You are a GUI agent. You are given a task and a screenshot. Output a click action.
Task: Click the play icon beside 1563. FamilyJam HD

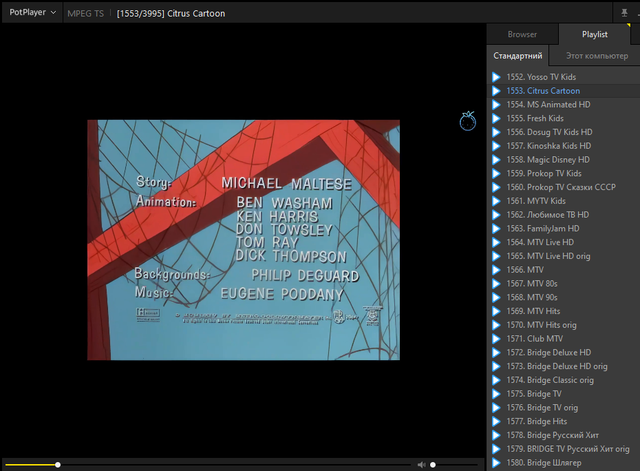[x=496, y=229]
